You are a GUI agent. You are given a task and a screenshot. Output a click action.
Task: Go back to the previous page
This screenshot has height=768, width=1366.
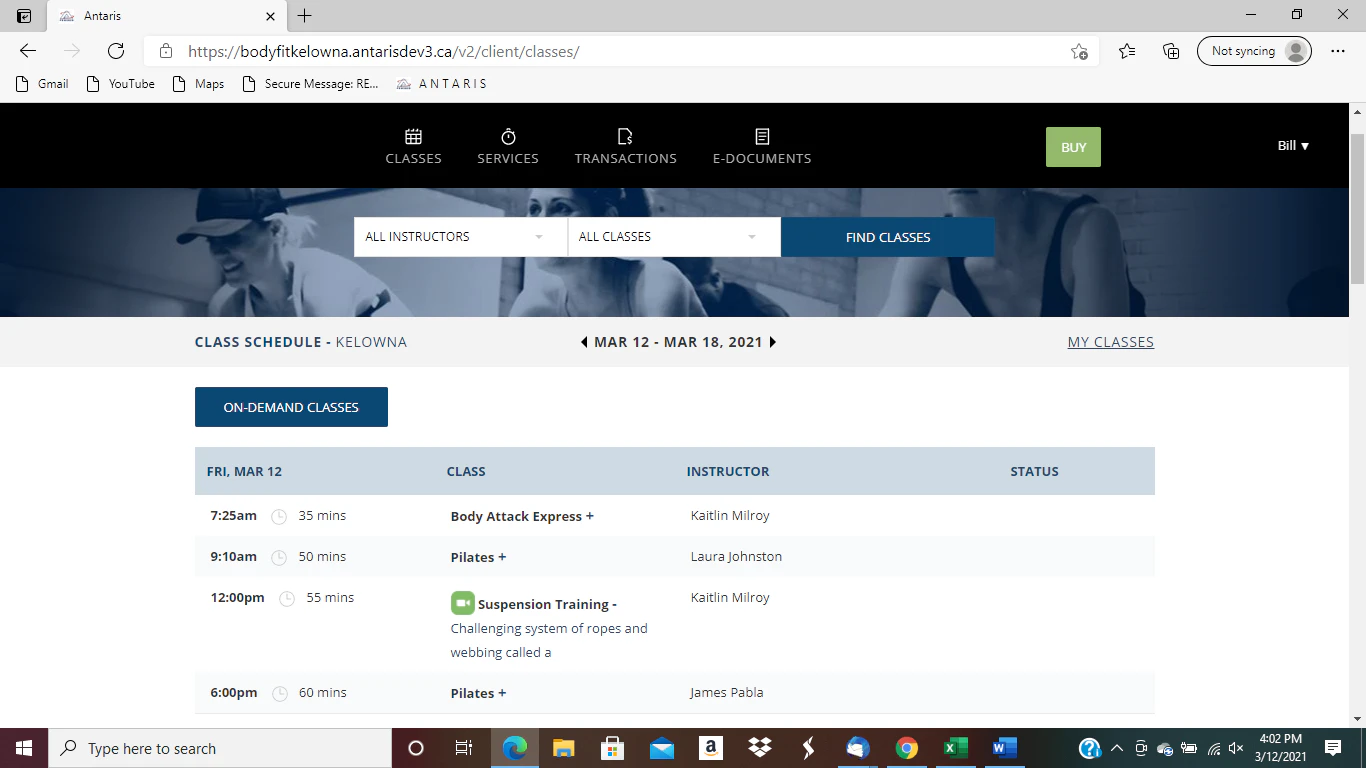click(28, 51)
